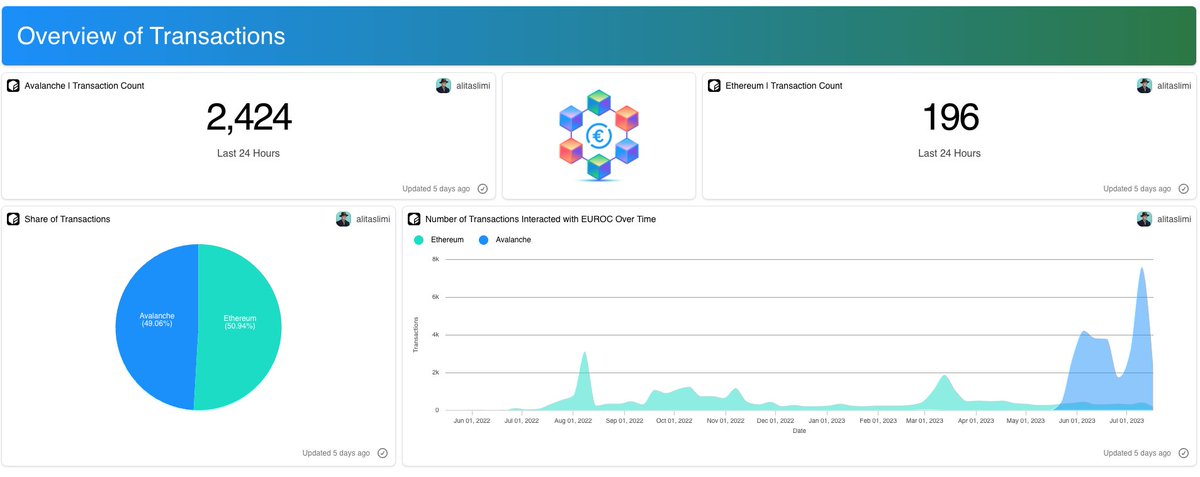Click '4k' y-axis label
The image size is (1200, 477).
(435, 335)
